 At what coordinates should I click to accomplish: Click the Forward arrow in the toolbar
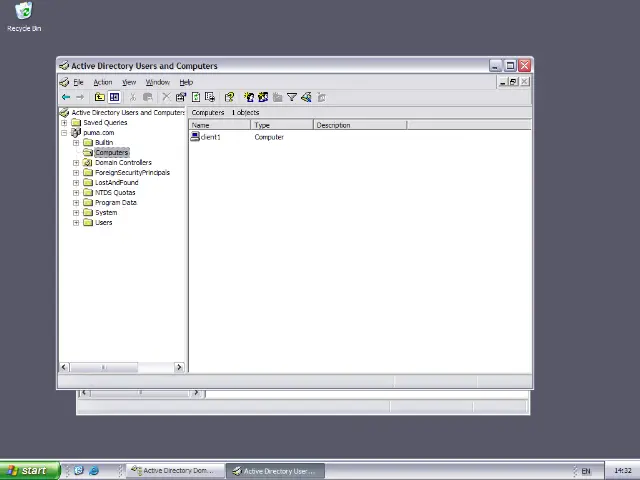pos(80,97)
